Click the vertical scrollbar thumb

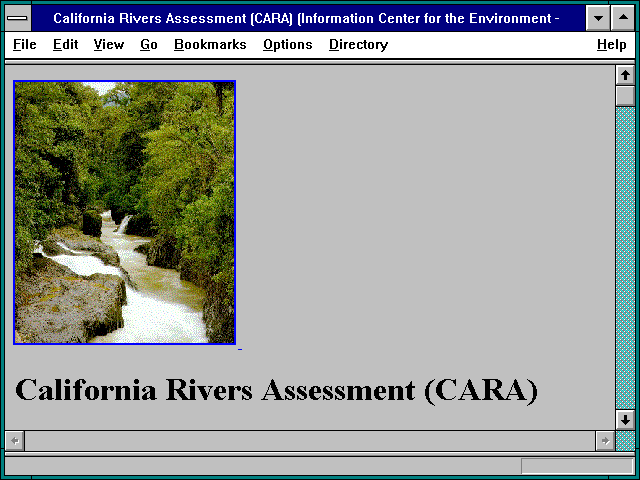point(625,96)
